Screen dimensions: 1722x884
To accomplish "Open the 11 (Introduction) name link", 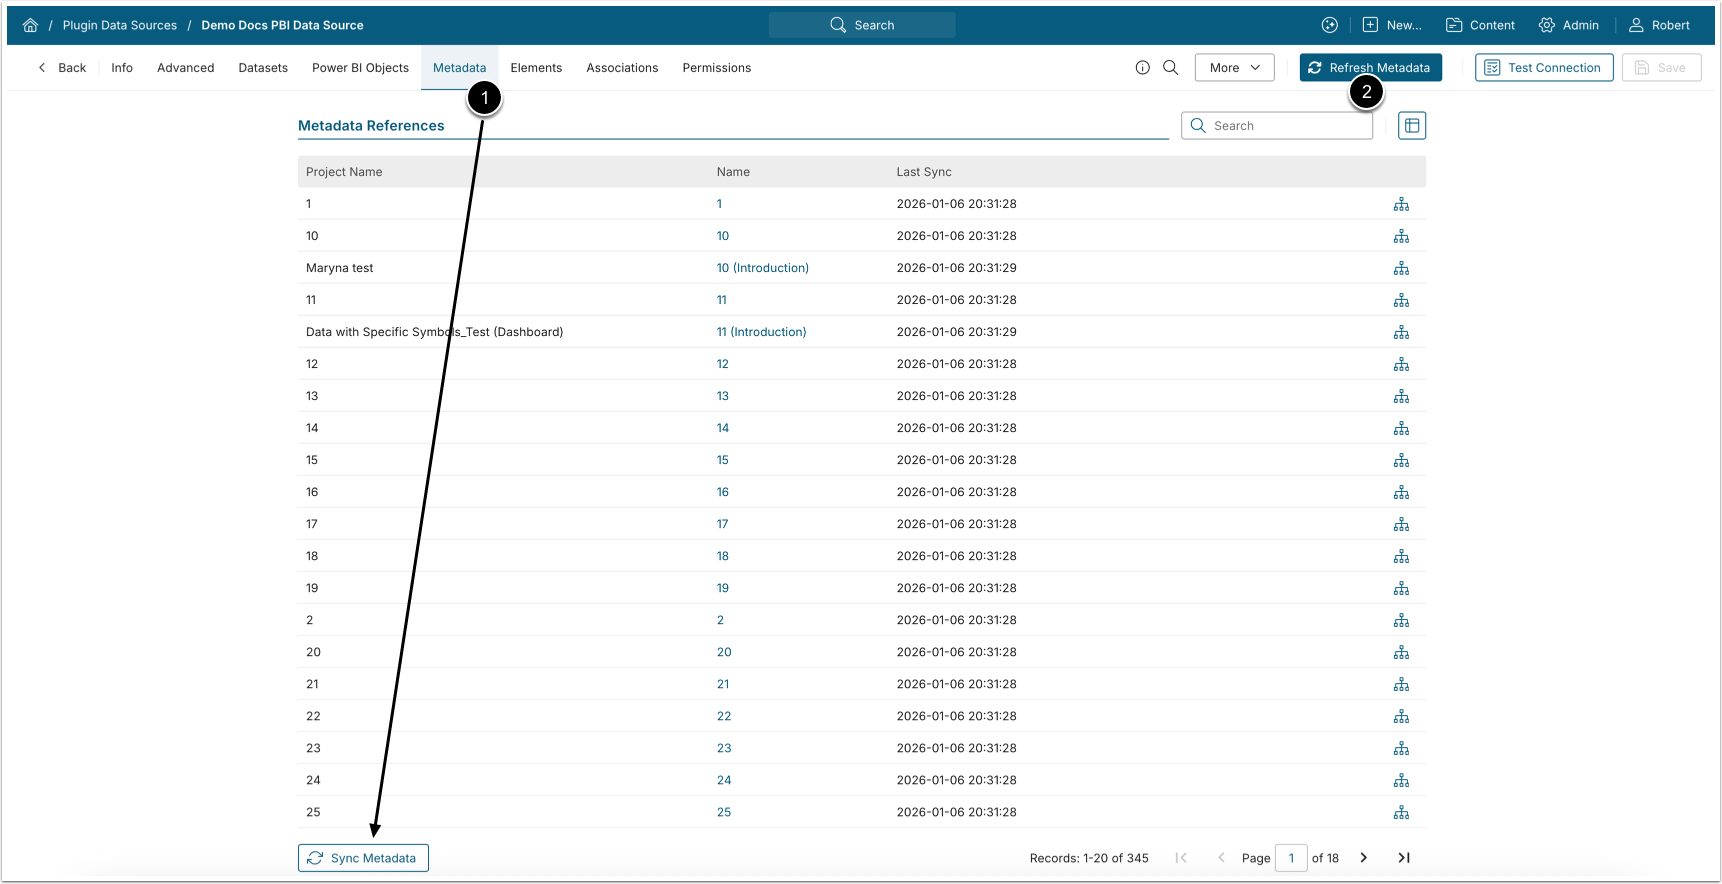I will tap(761, 332).
